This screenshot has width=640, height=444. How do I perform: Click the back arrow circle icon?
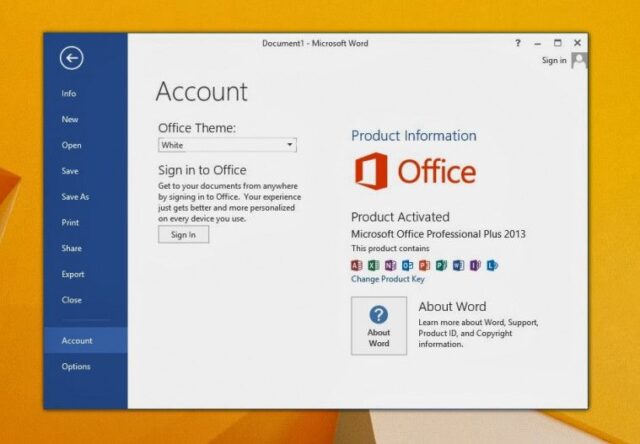[x=71, y=59]
